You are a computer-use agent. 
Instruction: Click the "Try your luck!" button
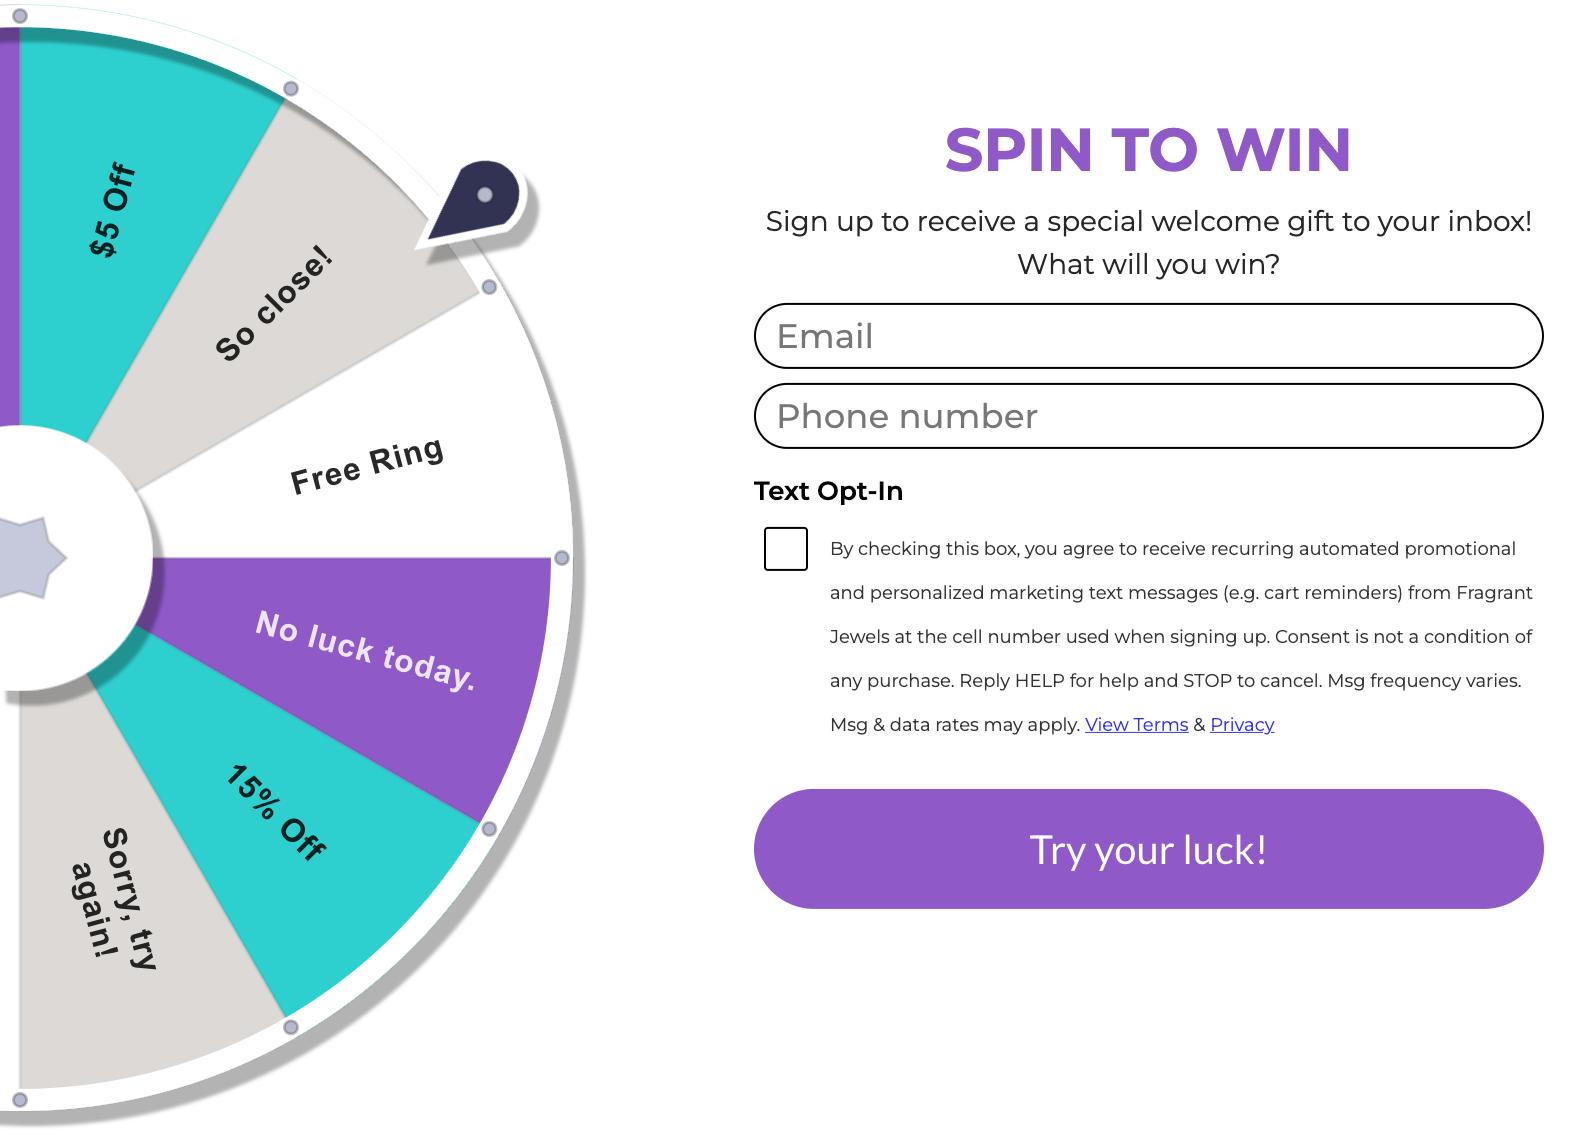1148,849
